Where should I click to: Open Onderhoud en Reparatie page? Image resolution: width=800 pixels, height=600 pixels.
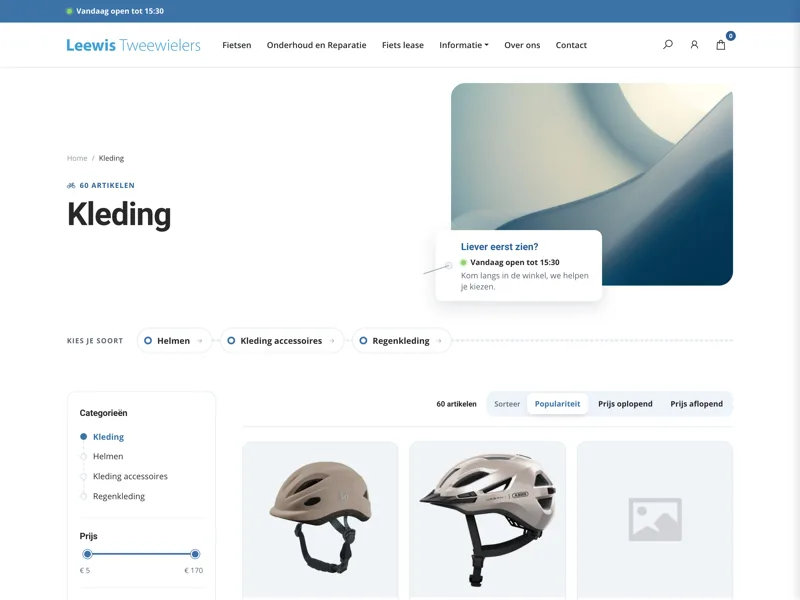pos(316,45)
